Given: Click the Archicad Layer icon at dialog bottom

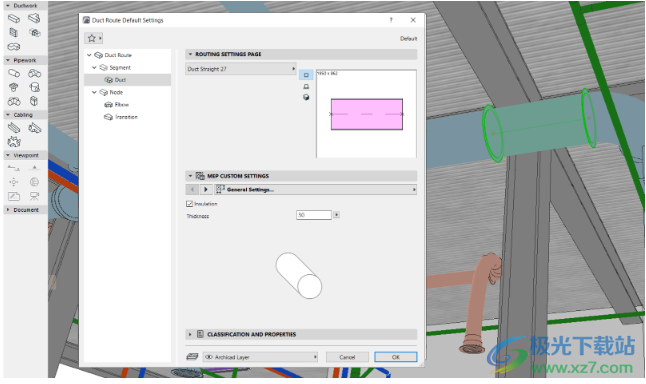Looking at the screenshot, I should point(192,356).
